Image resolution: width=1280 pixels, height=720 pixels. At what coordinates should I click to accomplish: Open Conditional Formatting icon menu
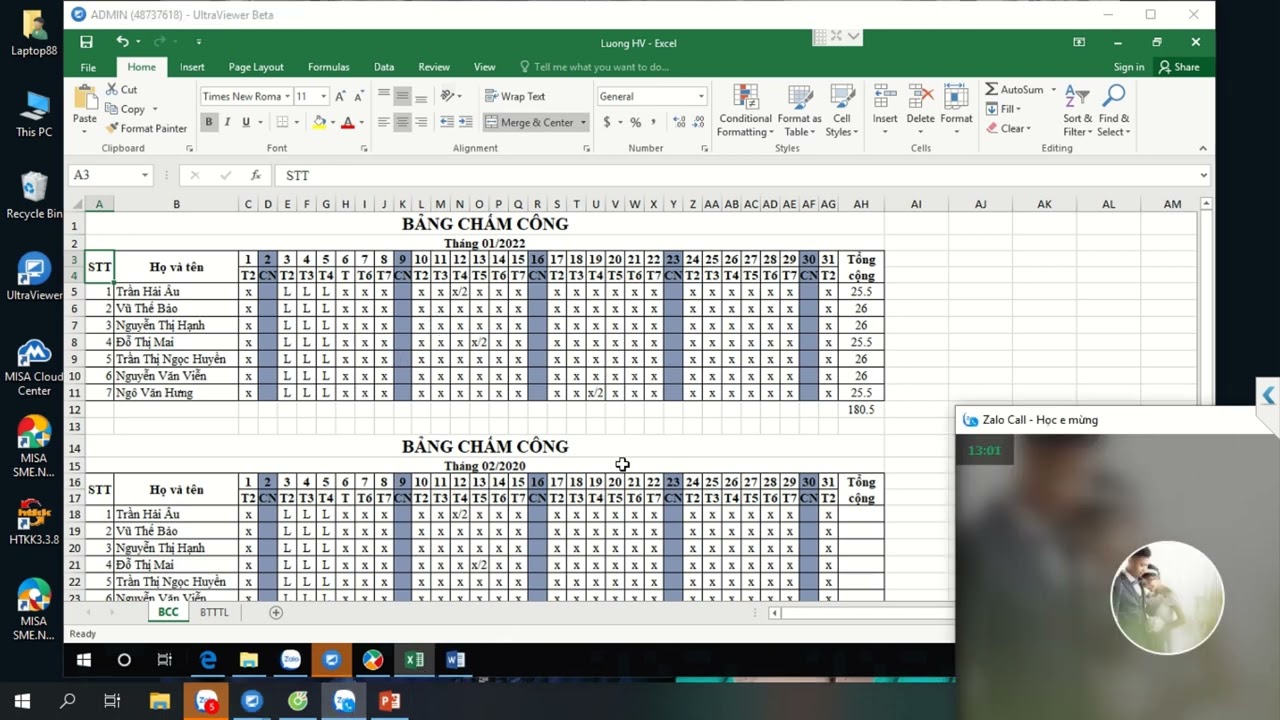point(745,110)
